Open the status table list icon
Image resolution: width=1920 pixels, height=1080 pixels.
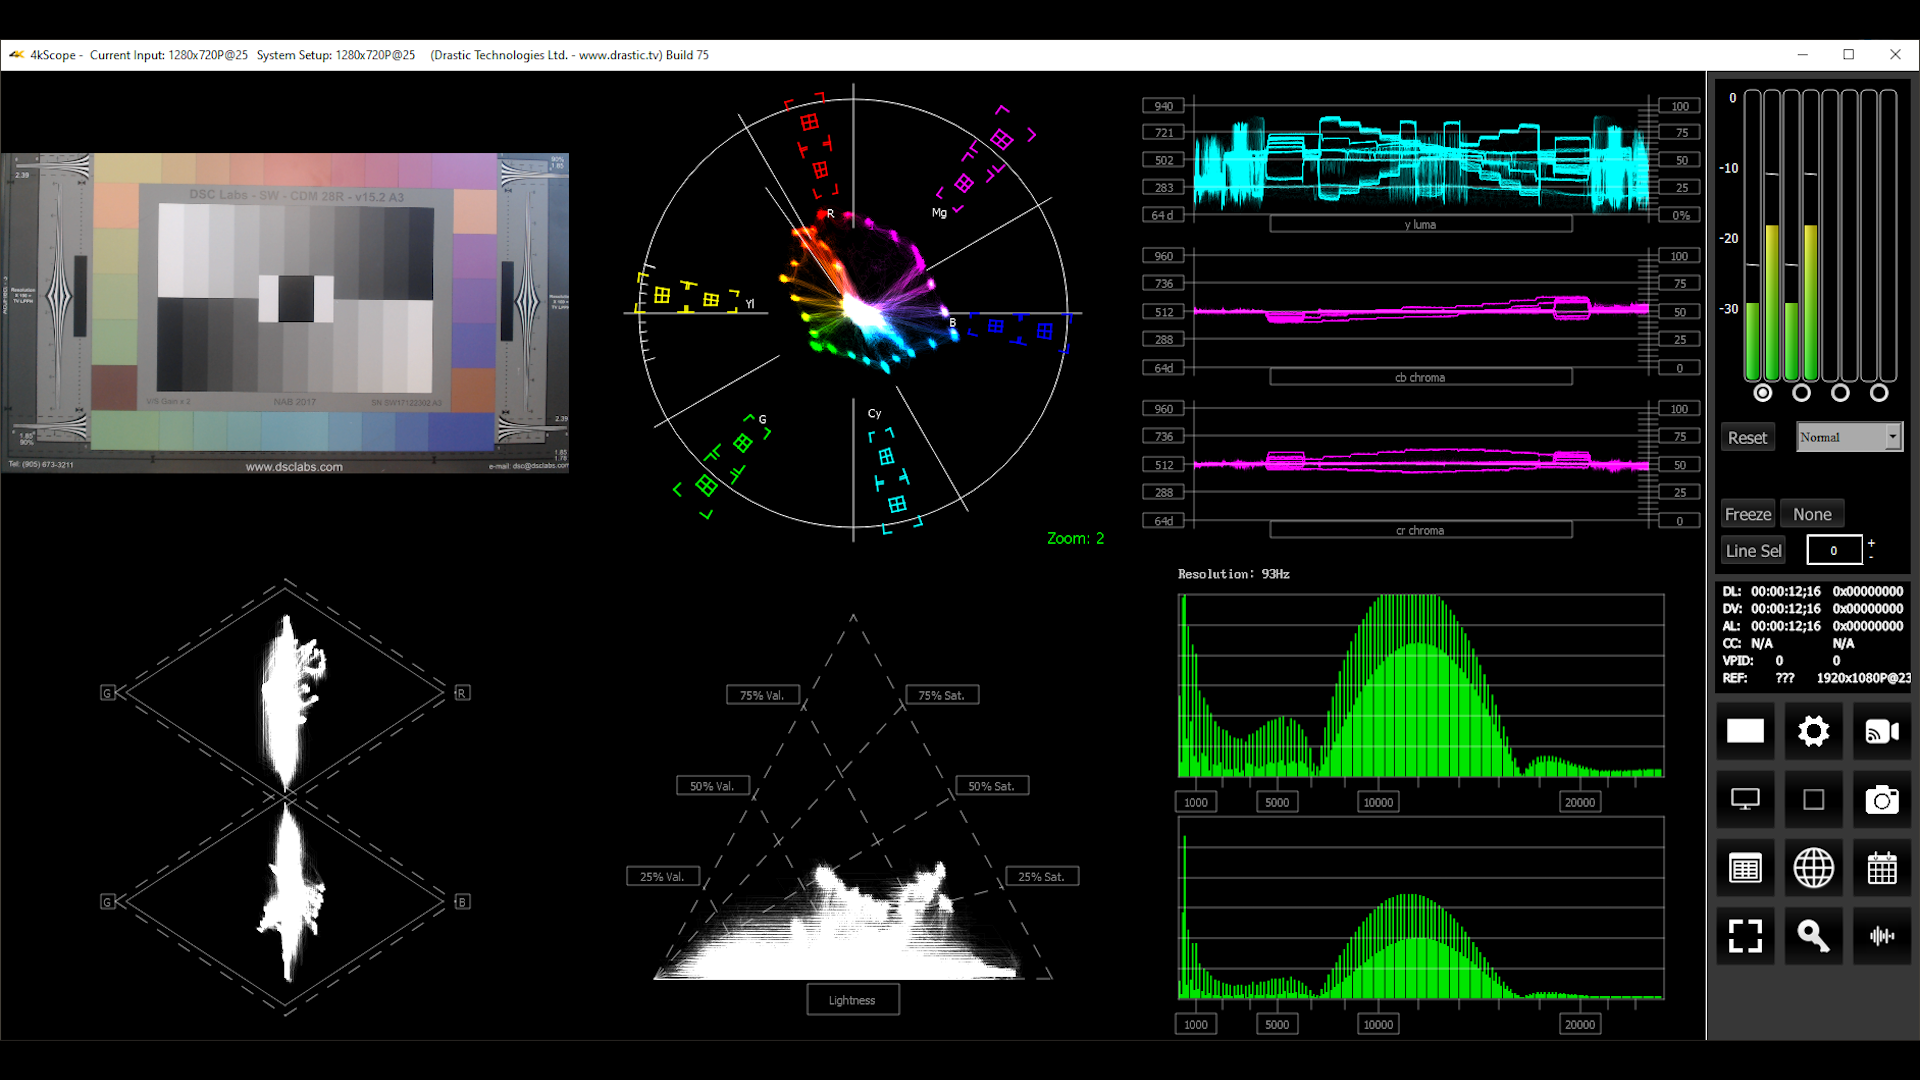pyautogui.click(x=1745, y=868)
